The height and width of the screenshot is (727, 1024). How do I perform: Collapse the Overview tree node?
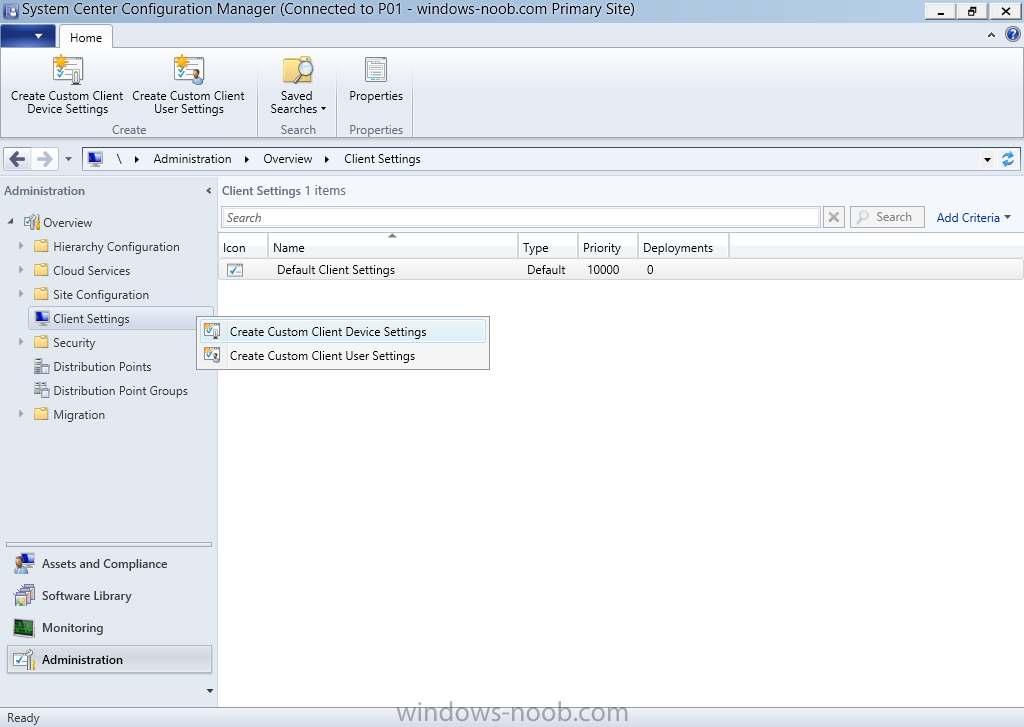pyautogui.click(x=10, y=221)
